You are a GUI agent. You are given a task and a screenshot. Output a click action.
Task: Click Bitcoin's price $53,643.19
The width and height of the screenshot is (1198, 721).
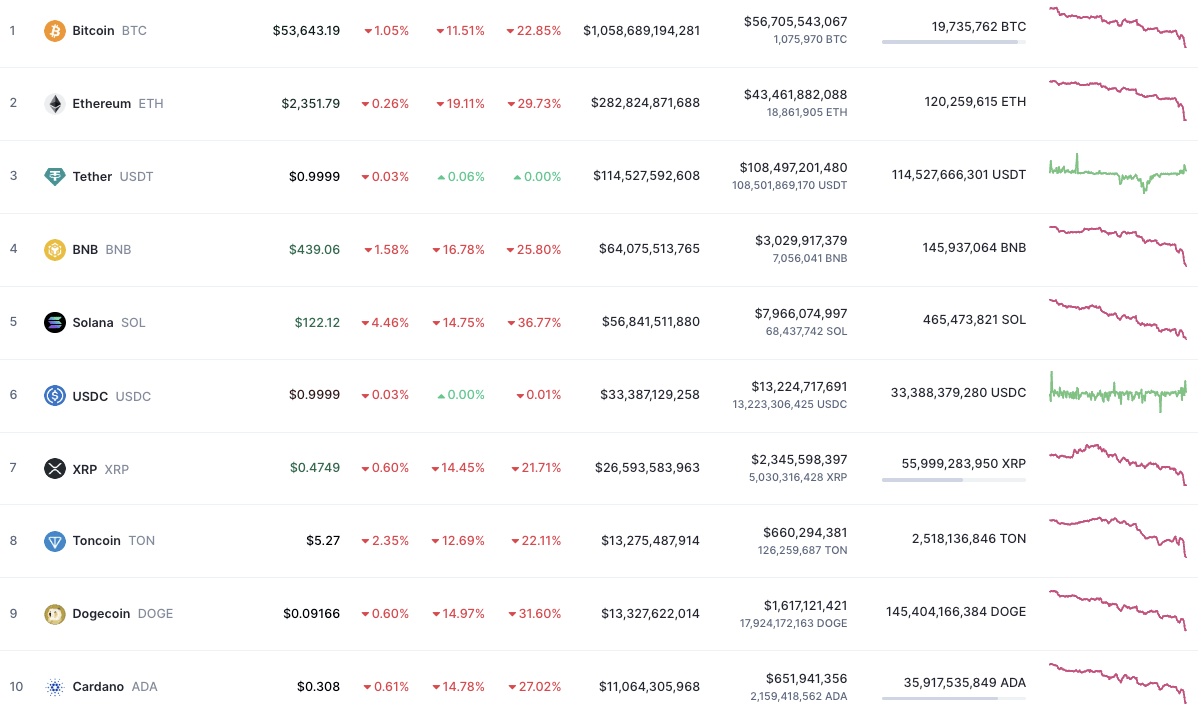306,31
